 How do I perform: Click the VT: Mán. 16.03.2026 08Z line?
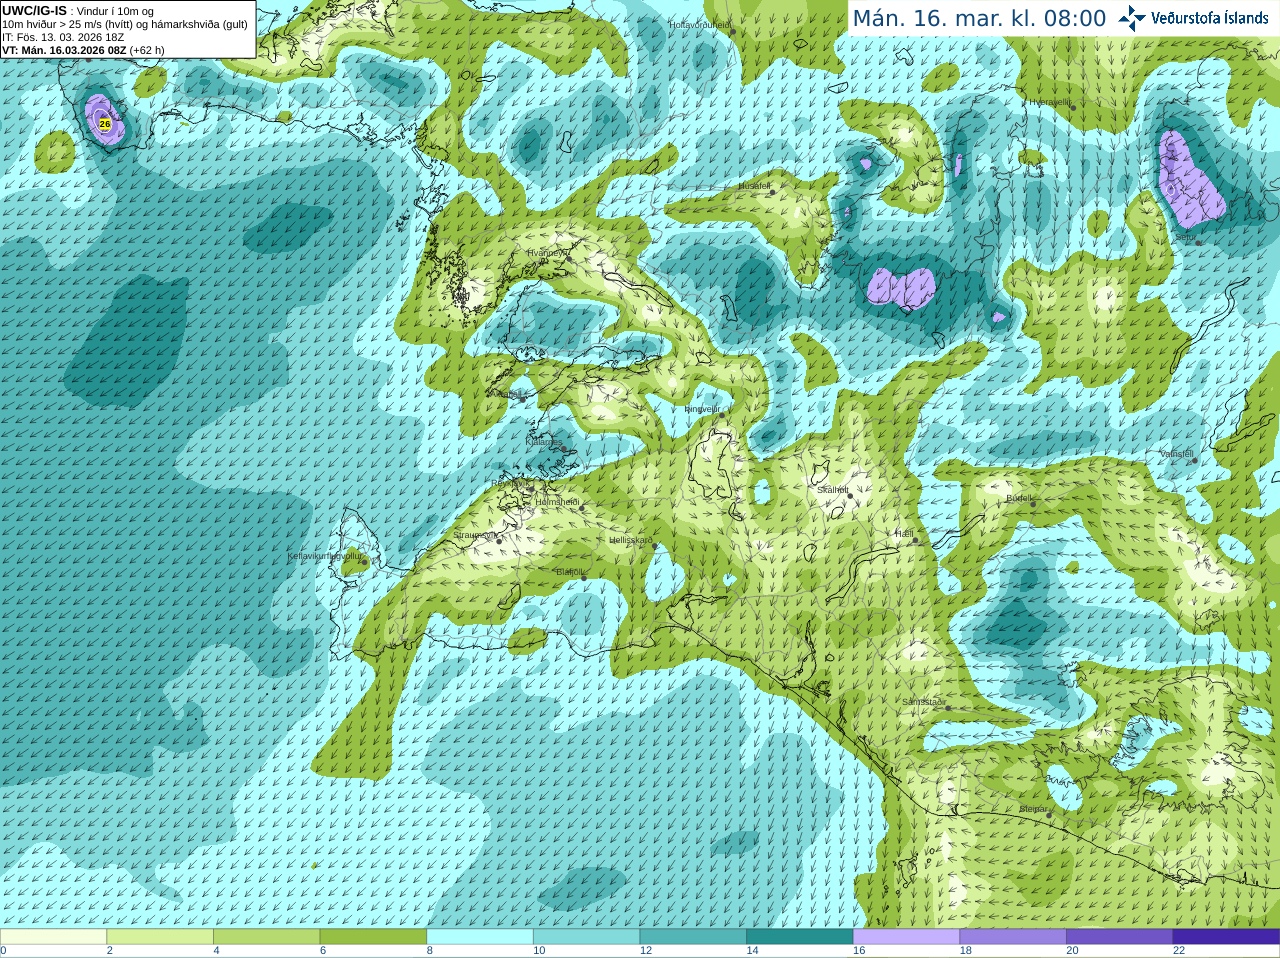point(83,50)
